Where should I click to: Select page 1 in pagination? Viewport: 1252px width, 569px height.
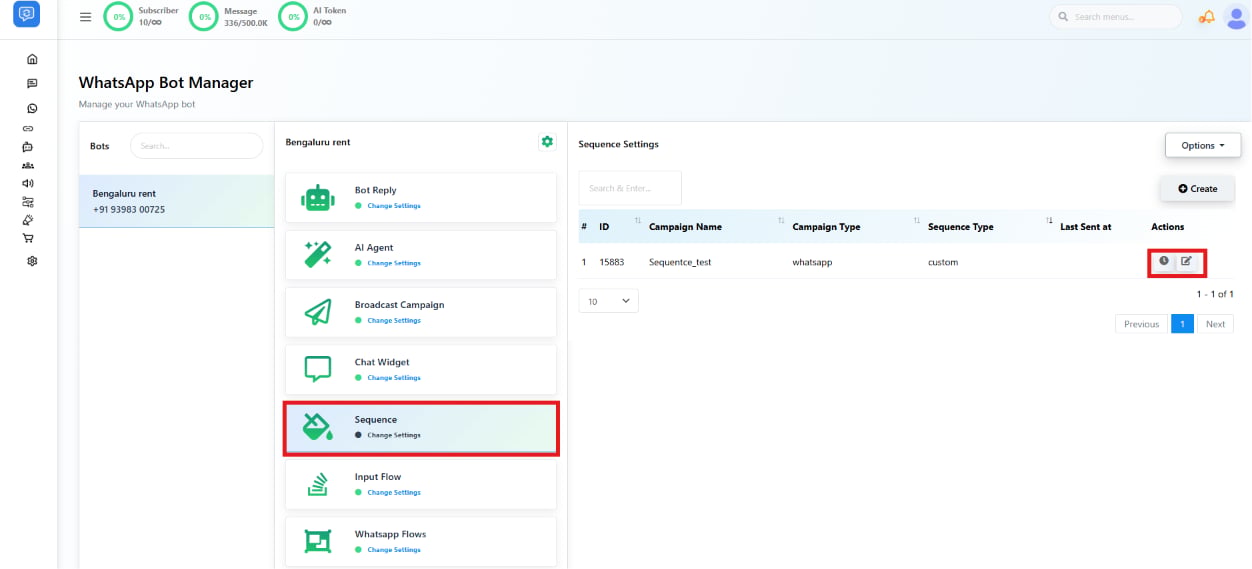click(1182, 324)
